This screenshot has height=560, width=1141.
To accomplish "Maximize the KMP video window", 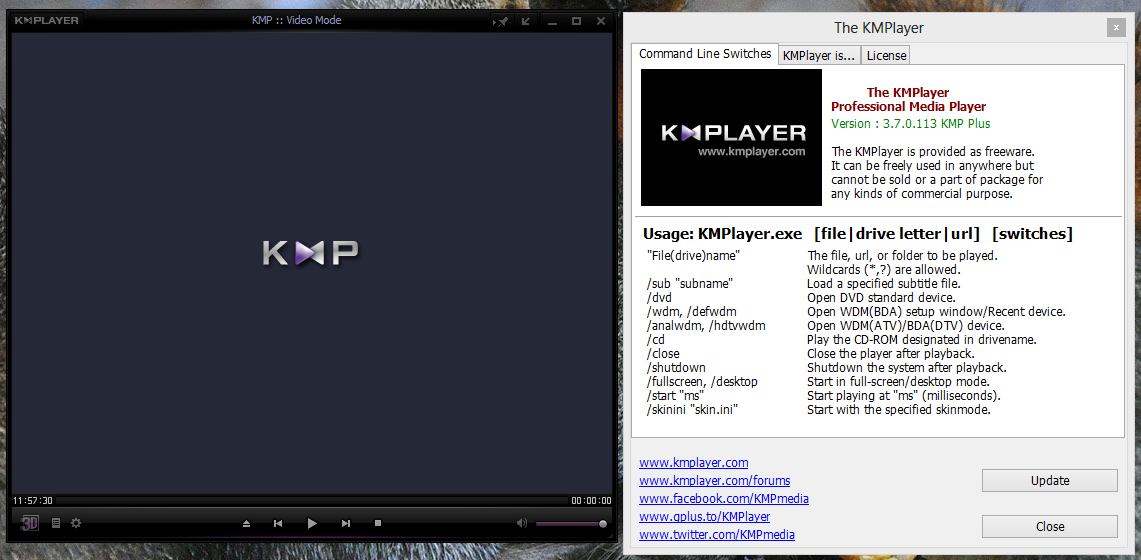I will (x=576, y=21).
